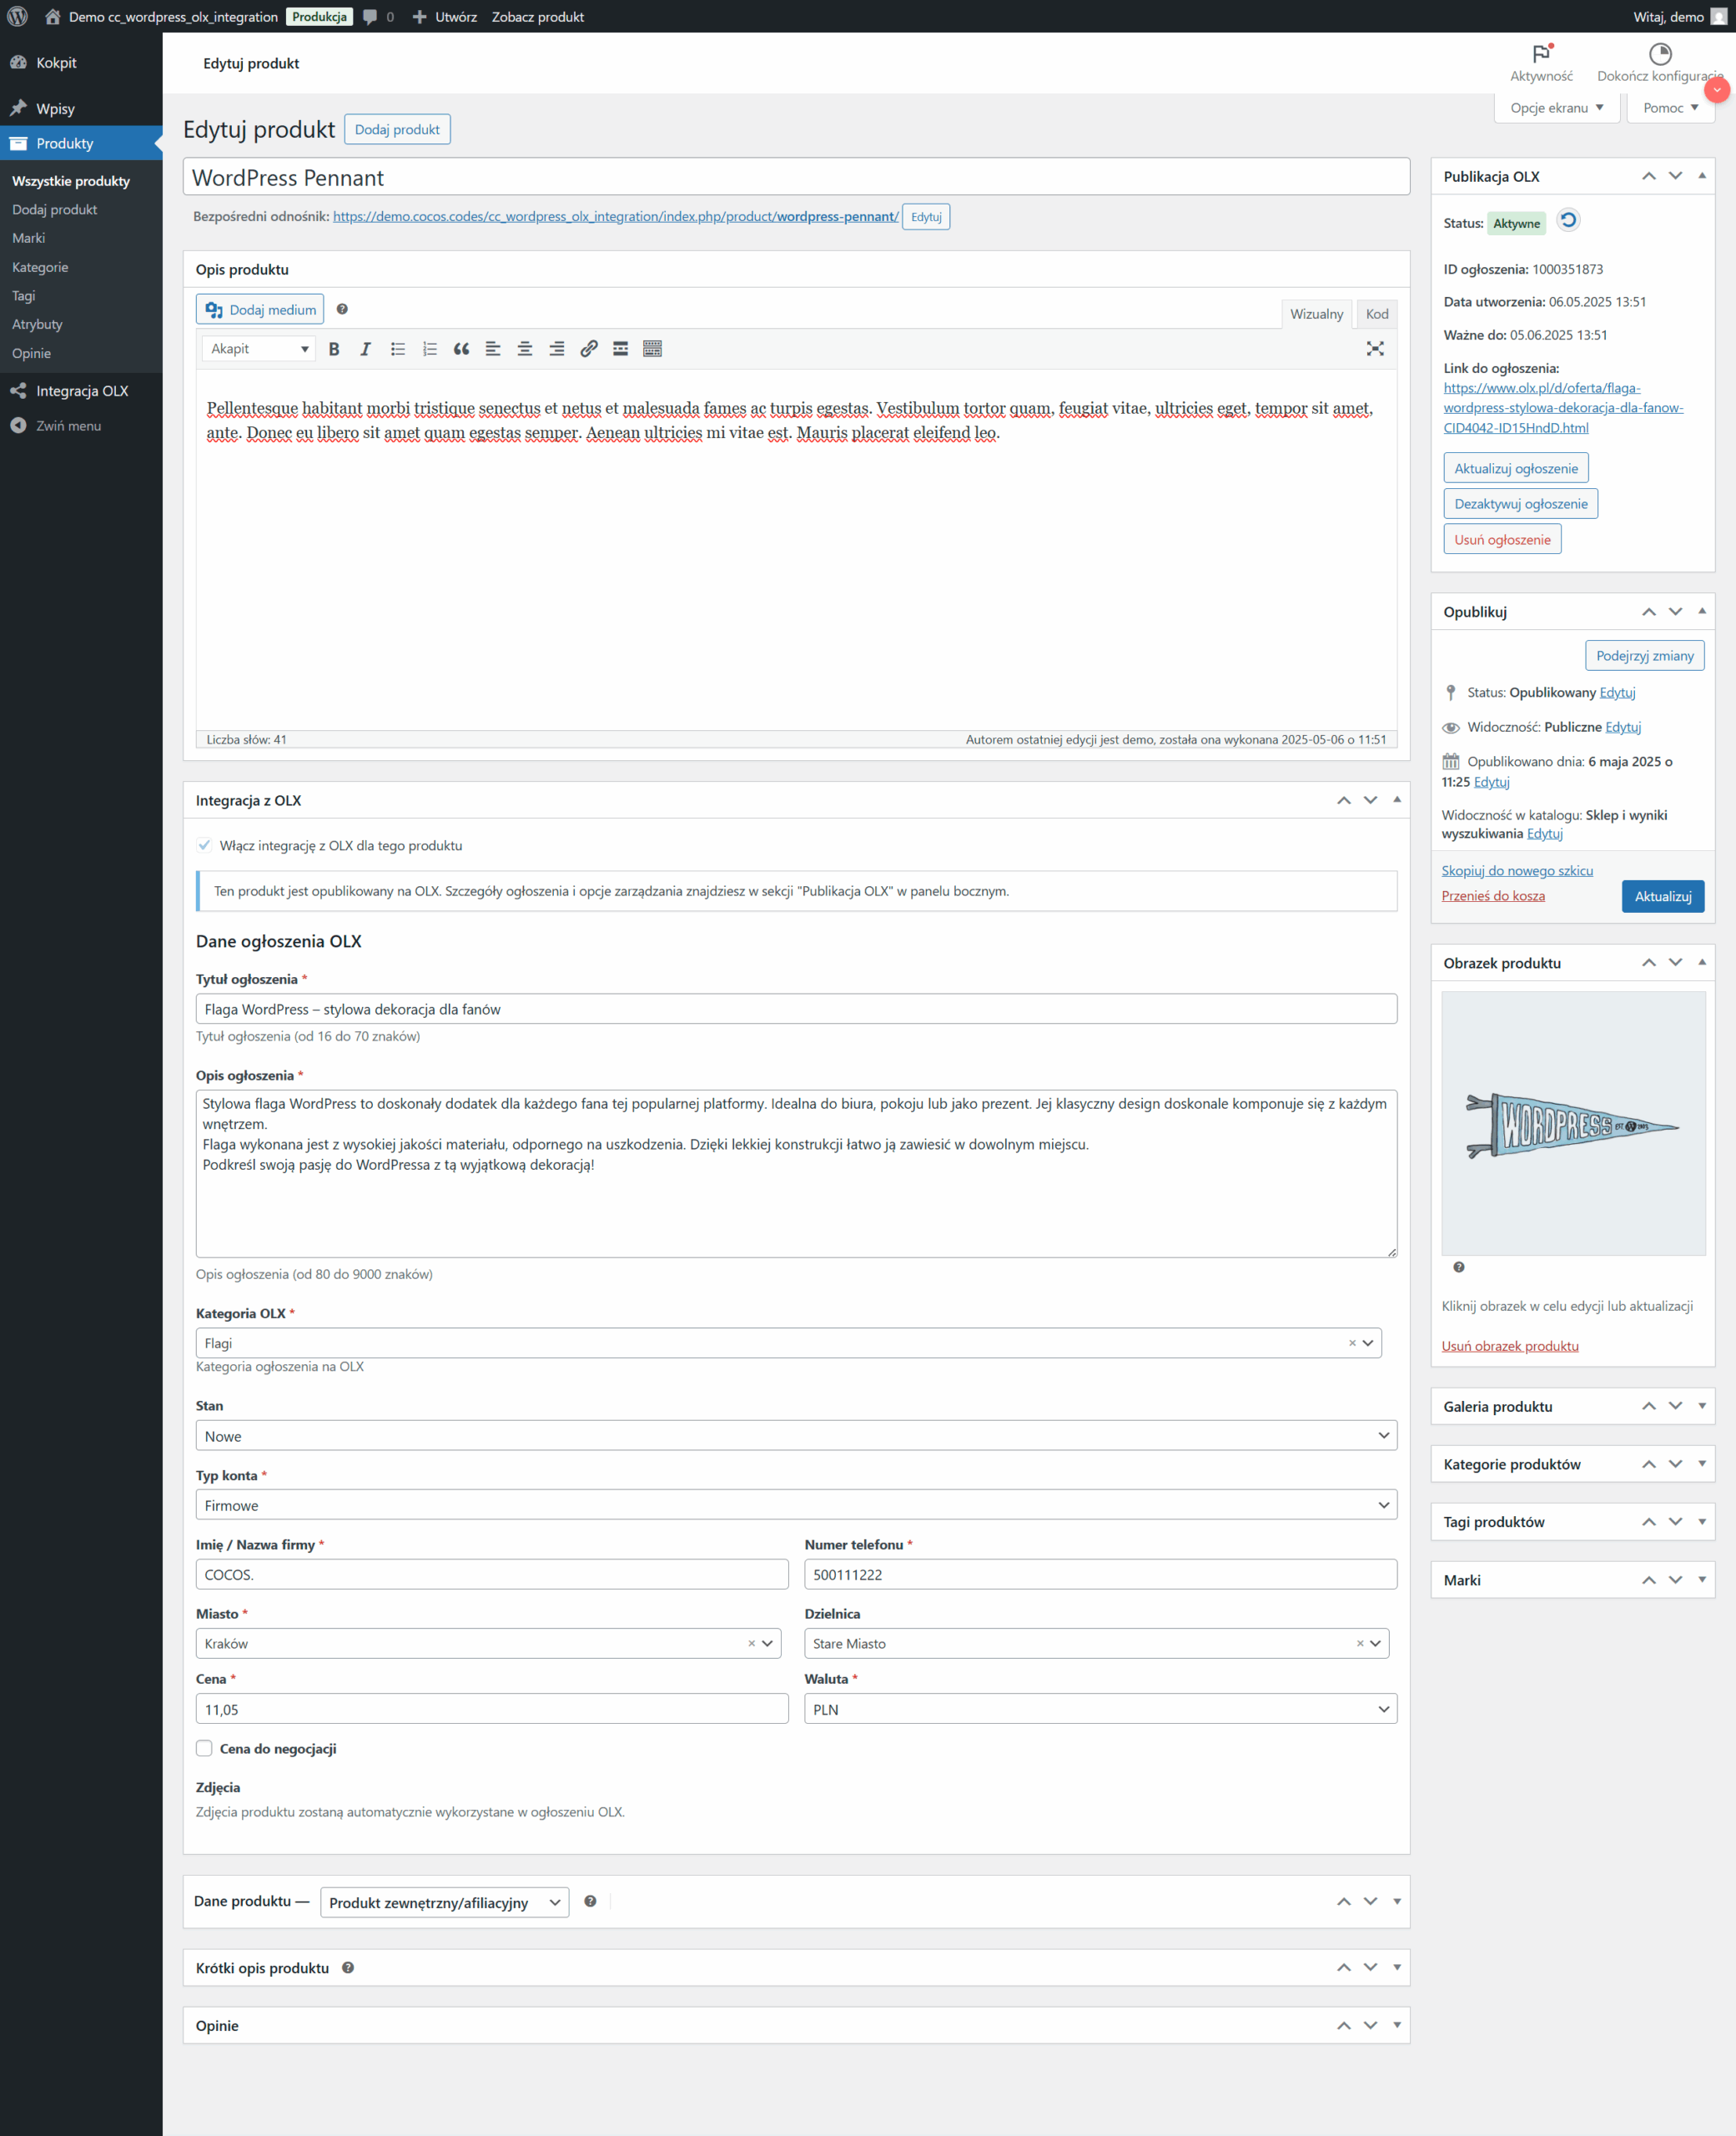1736x2136 pixels.
Task: Click the WordPress pennant product image
Action: pos(1572,1123)
